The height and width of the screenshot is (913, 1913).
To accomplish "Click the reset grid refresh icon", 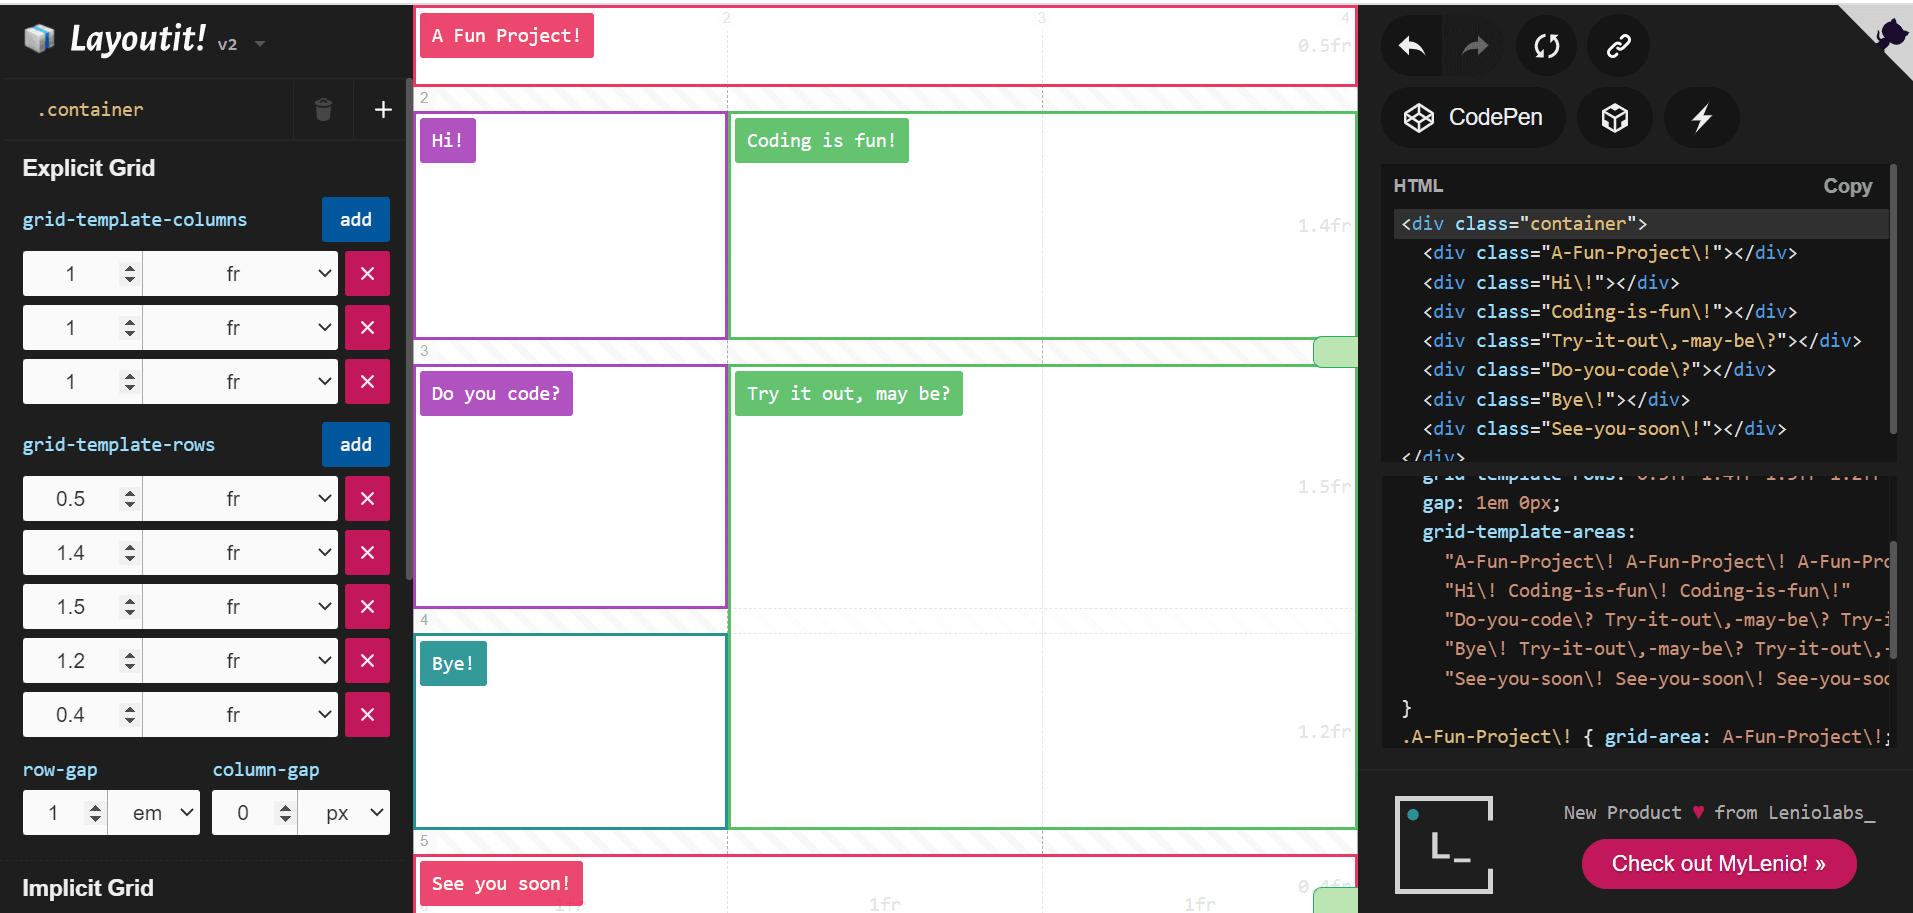I will pyautogui.click(x=1546, y=46).
